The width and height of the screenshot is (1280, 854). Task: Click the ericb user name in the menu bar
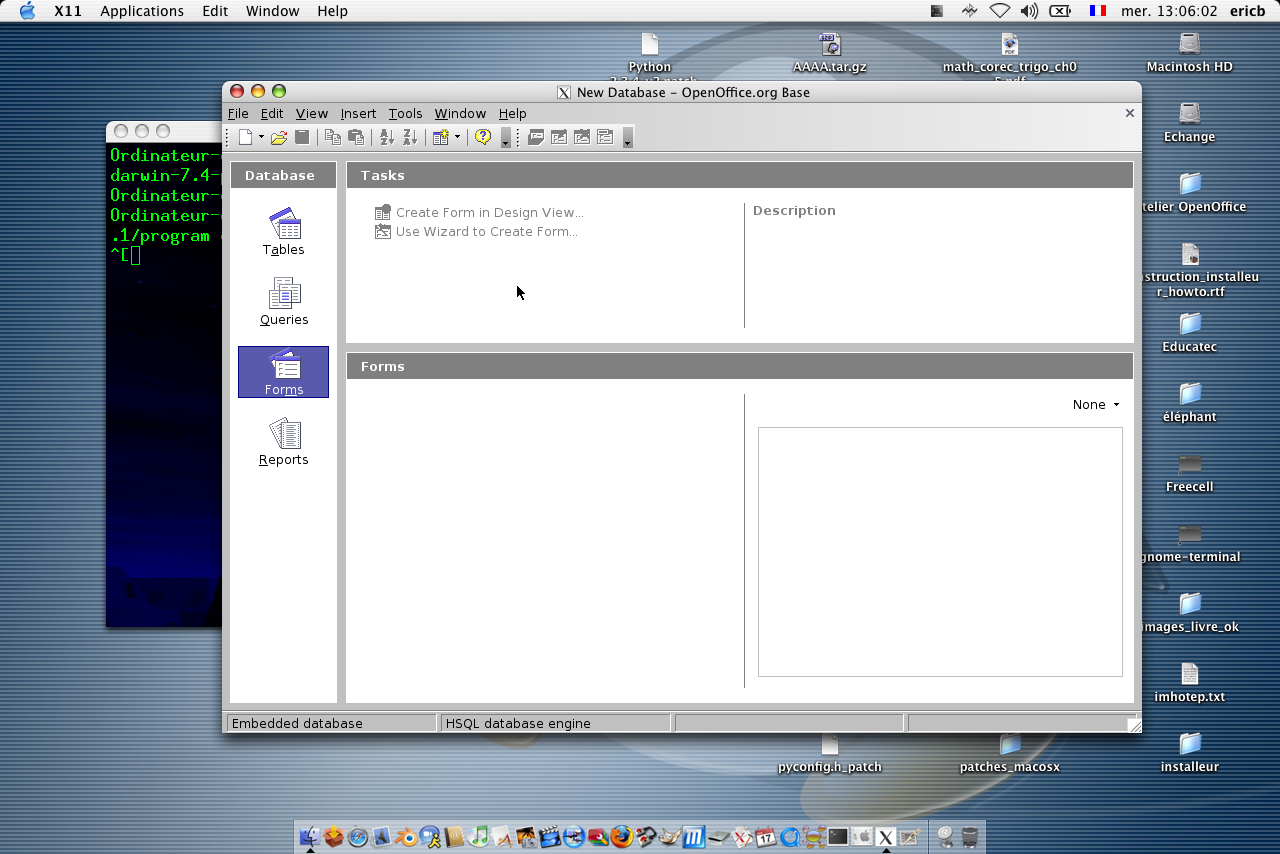pos(1247,11)
